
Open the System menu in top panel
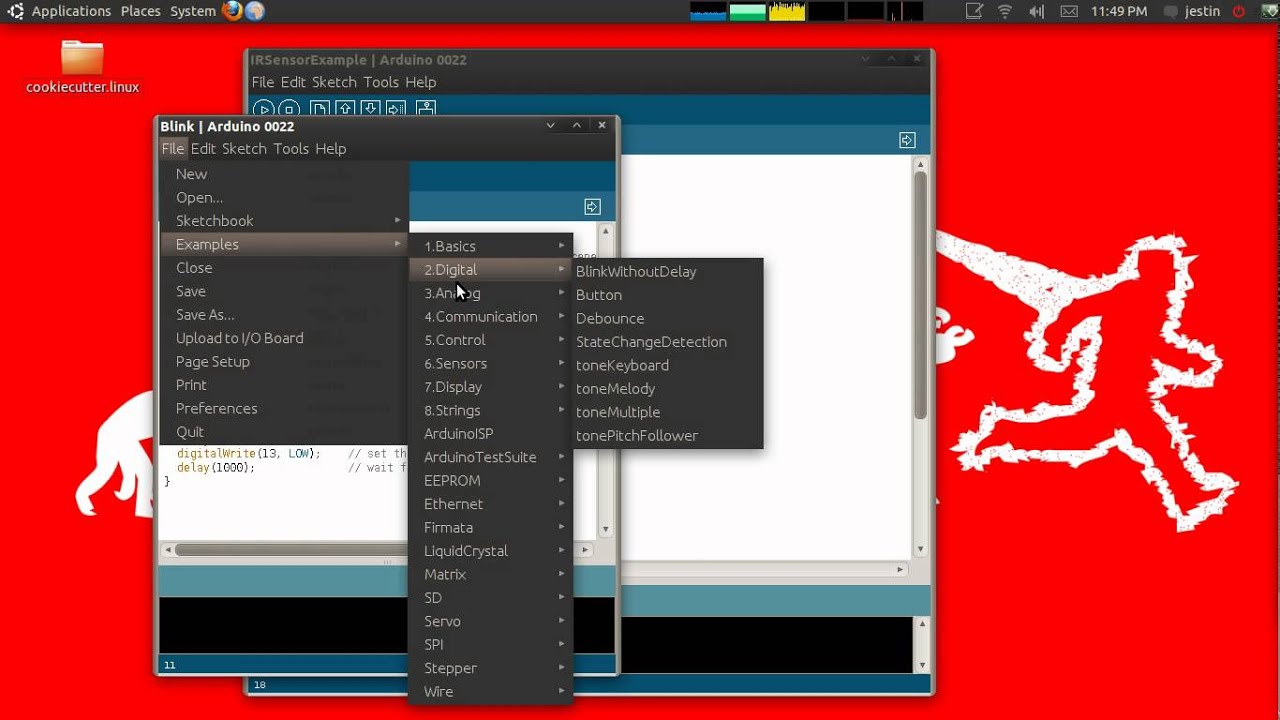(x=193, y=11)
